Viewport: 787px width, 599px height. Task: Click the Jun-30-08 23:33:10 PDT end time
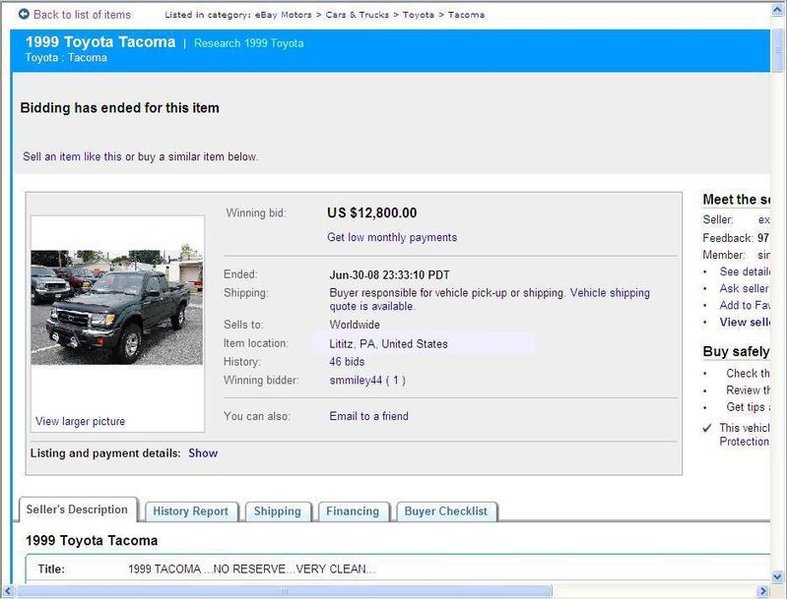(x=389, y=275)
